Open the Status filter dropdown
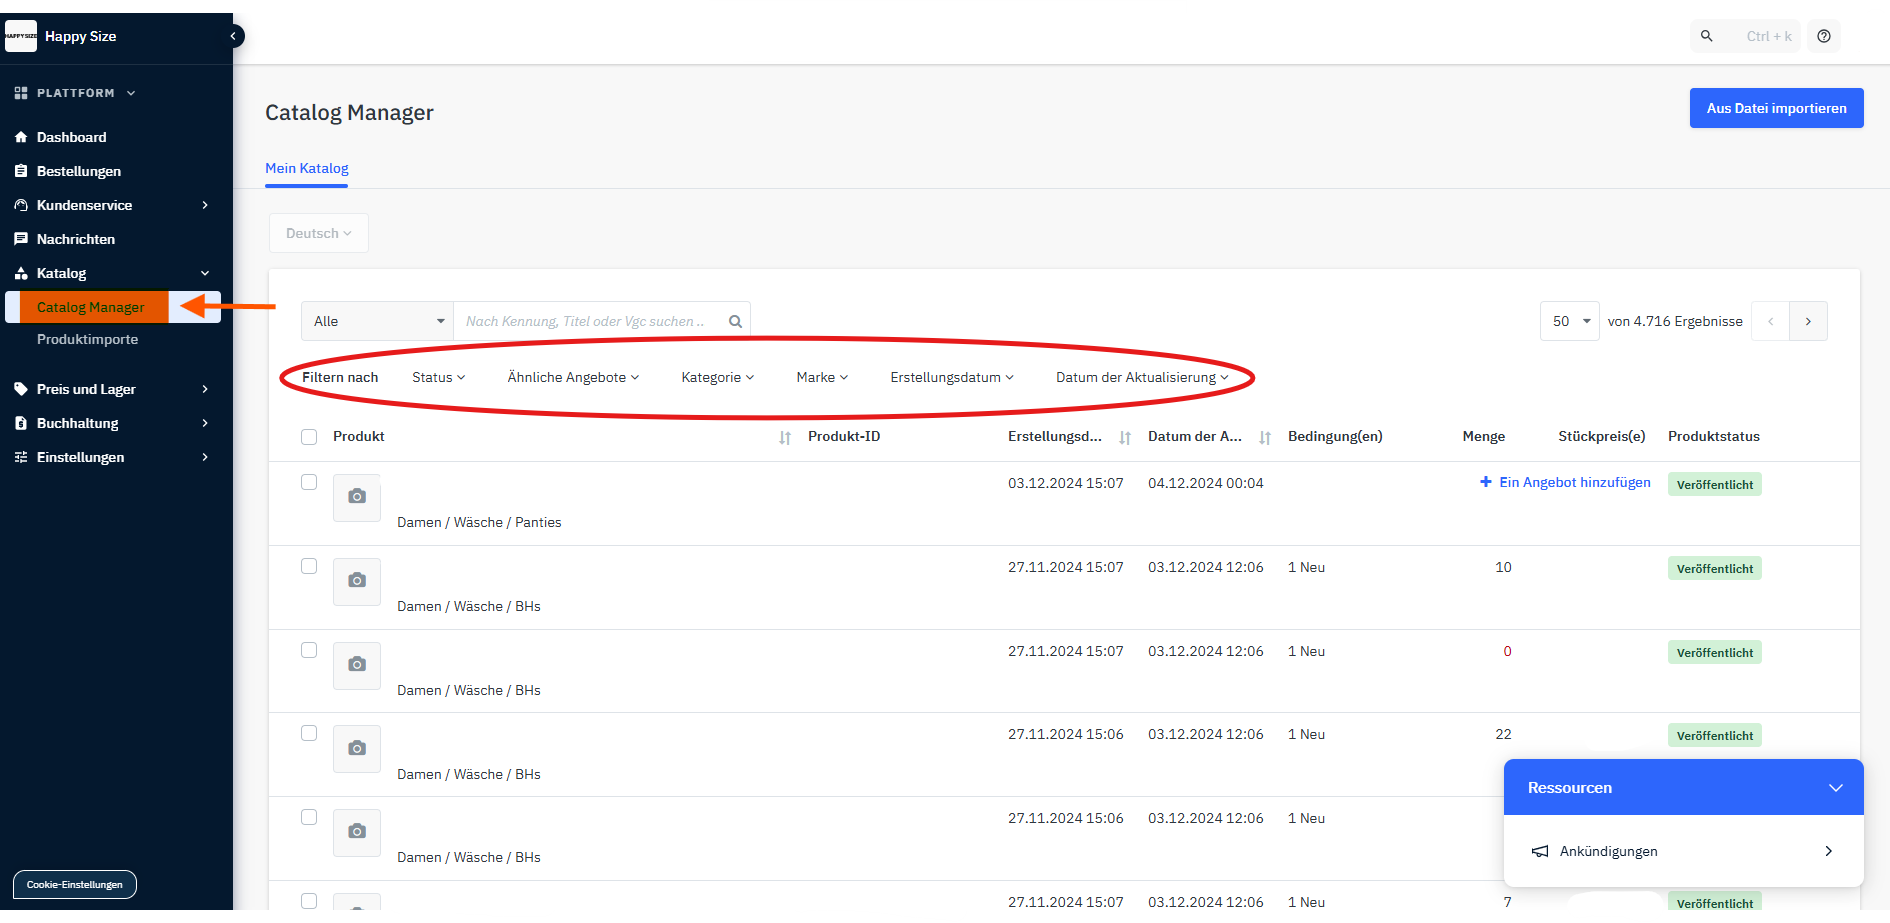The image size is (1890, 923). [x=438, y=377]
